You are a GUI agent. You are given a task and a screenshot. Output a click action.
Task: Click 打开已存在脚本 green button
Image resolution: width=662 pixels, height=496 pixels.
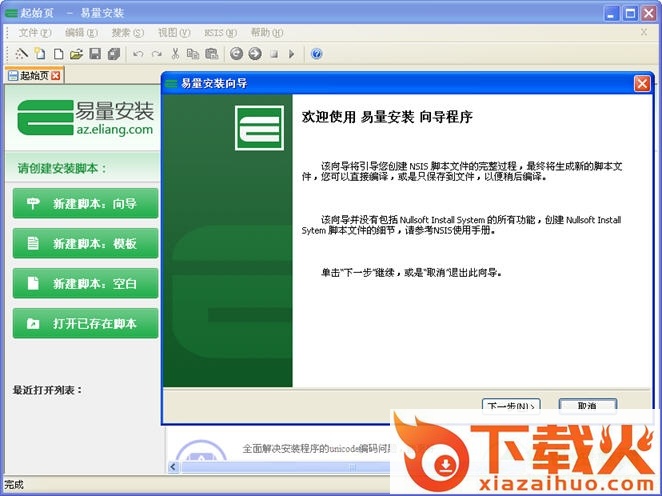85,323
